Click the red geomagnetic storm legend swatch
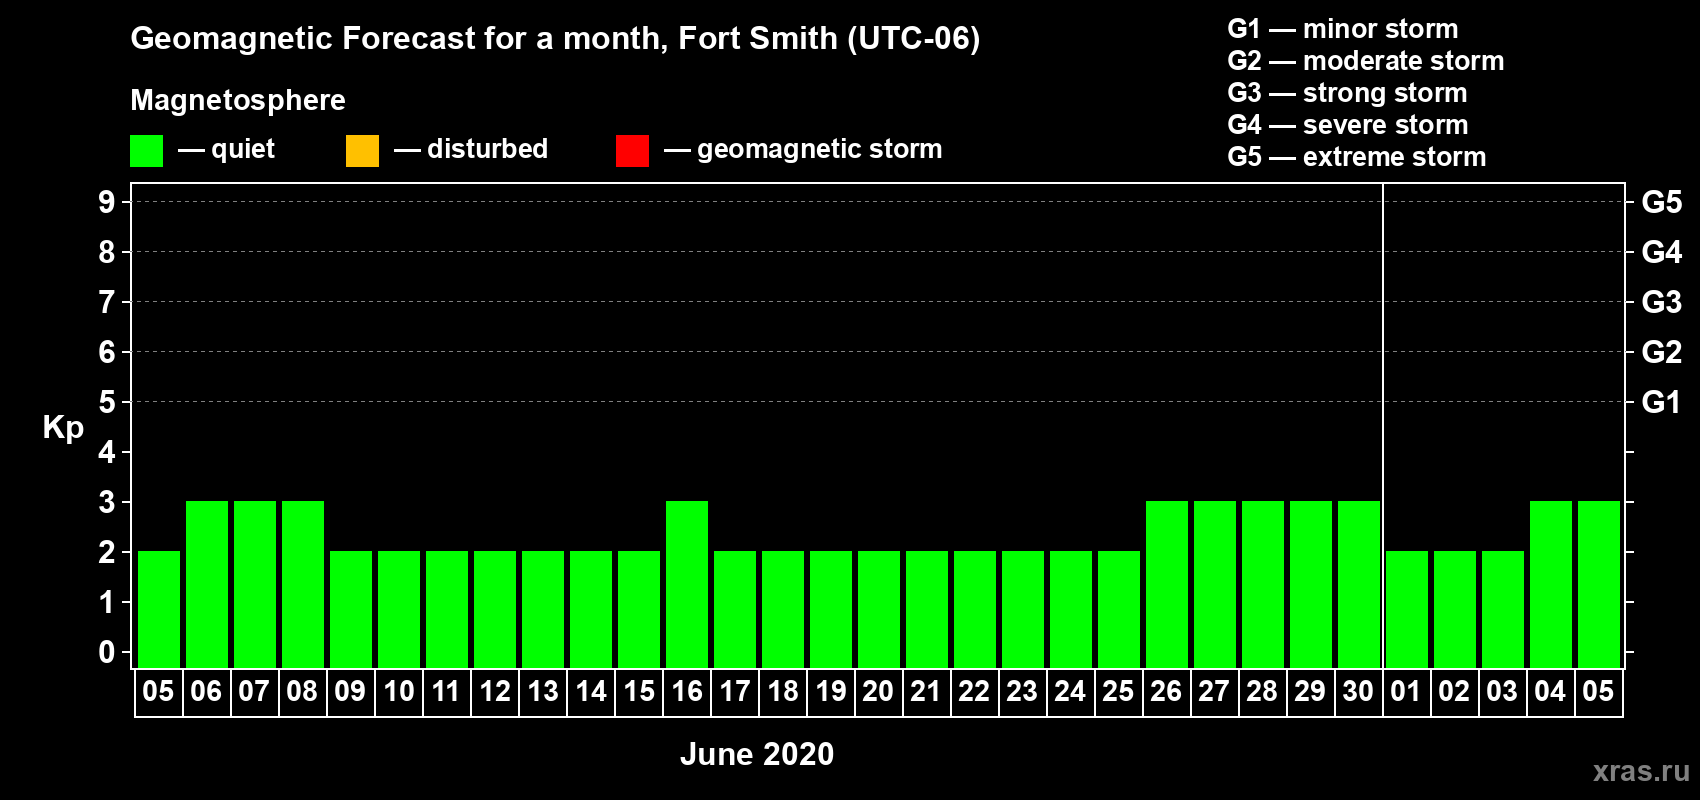Viewport: 1700px width, 800px height. tap(632, 151)
